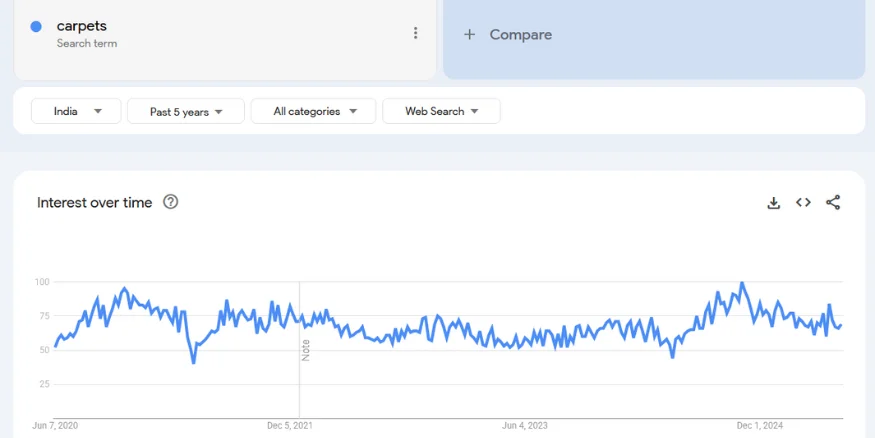Click the carpets search term field
The height and width of the screenshot is (438, 875).
click(x=82, y=26)
